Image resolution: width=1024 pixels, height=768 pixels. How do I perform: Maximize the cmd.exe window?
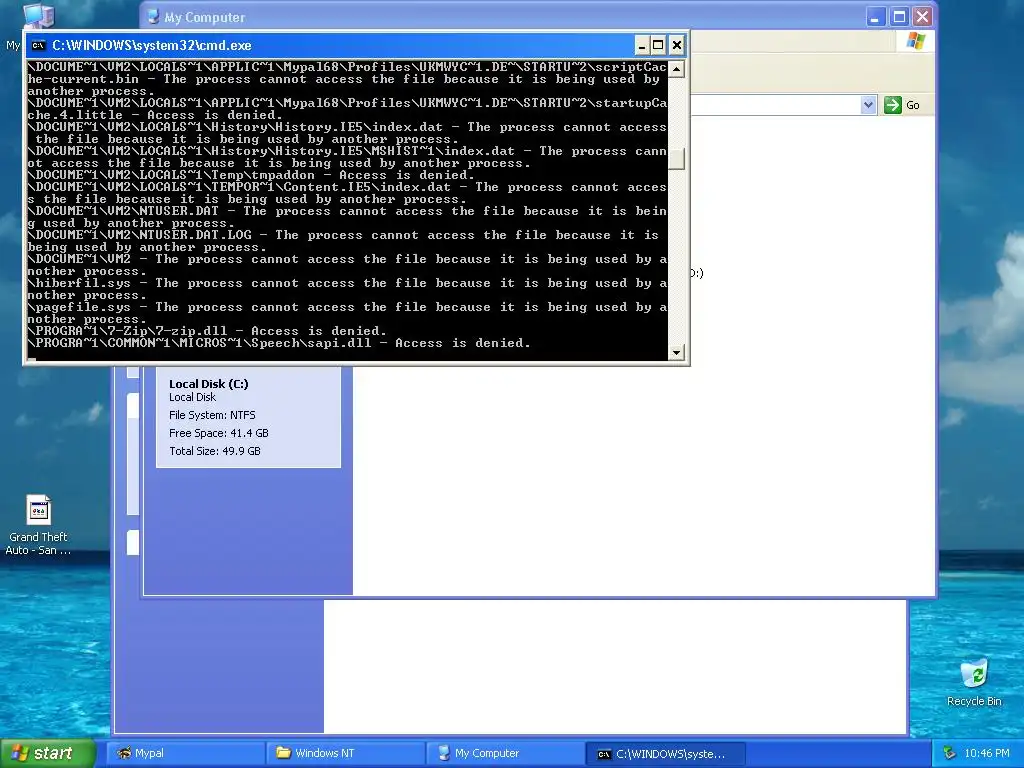coord(658,45)
